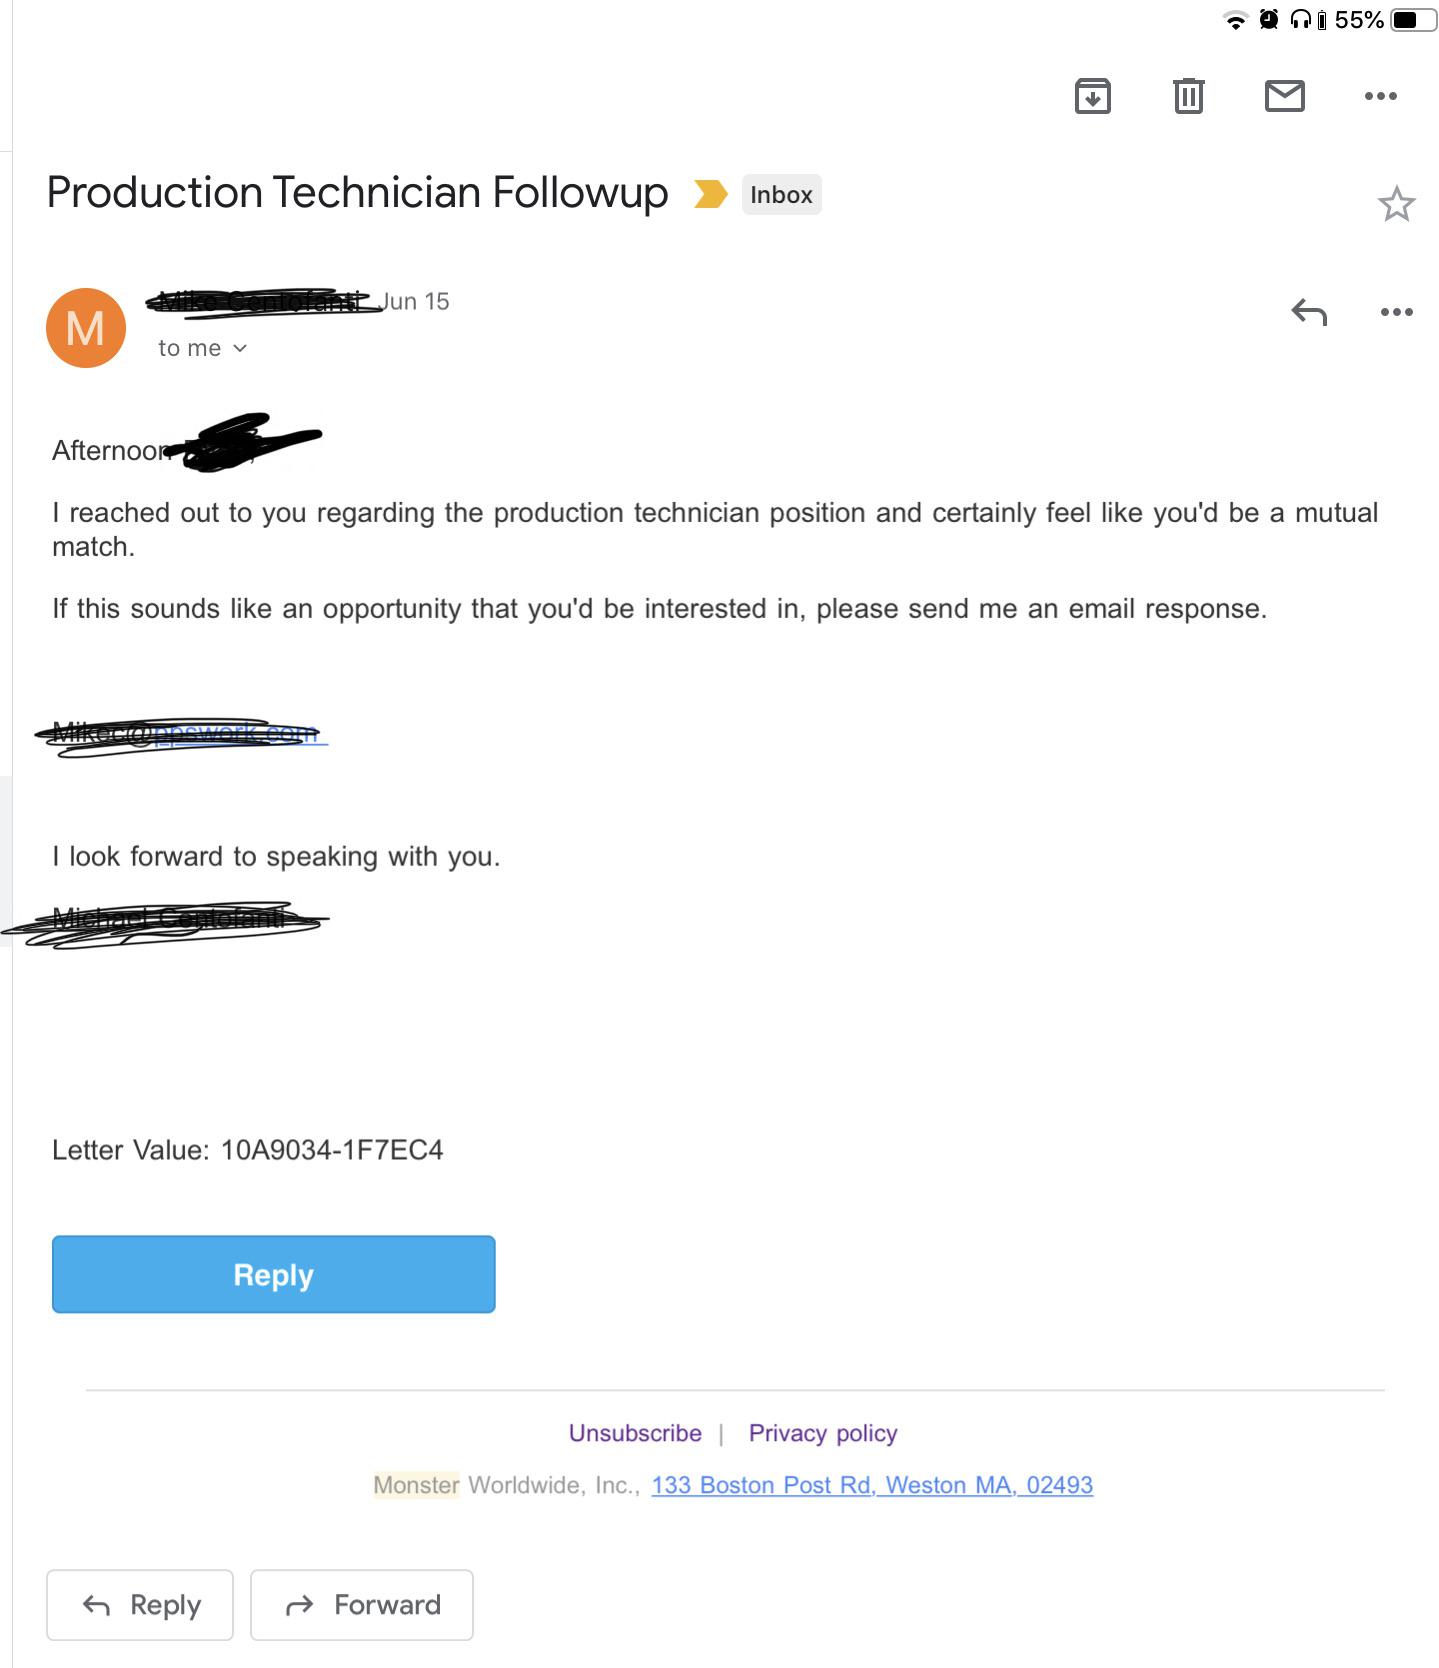1439x1668 pixels.
Task: Expand the "to me" recipient details
Action: [x=202, y=348]
